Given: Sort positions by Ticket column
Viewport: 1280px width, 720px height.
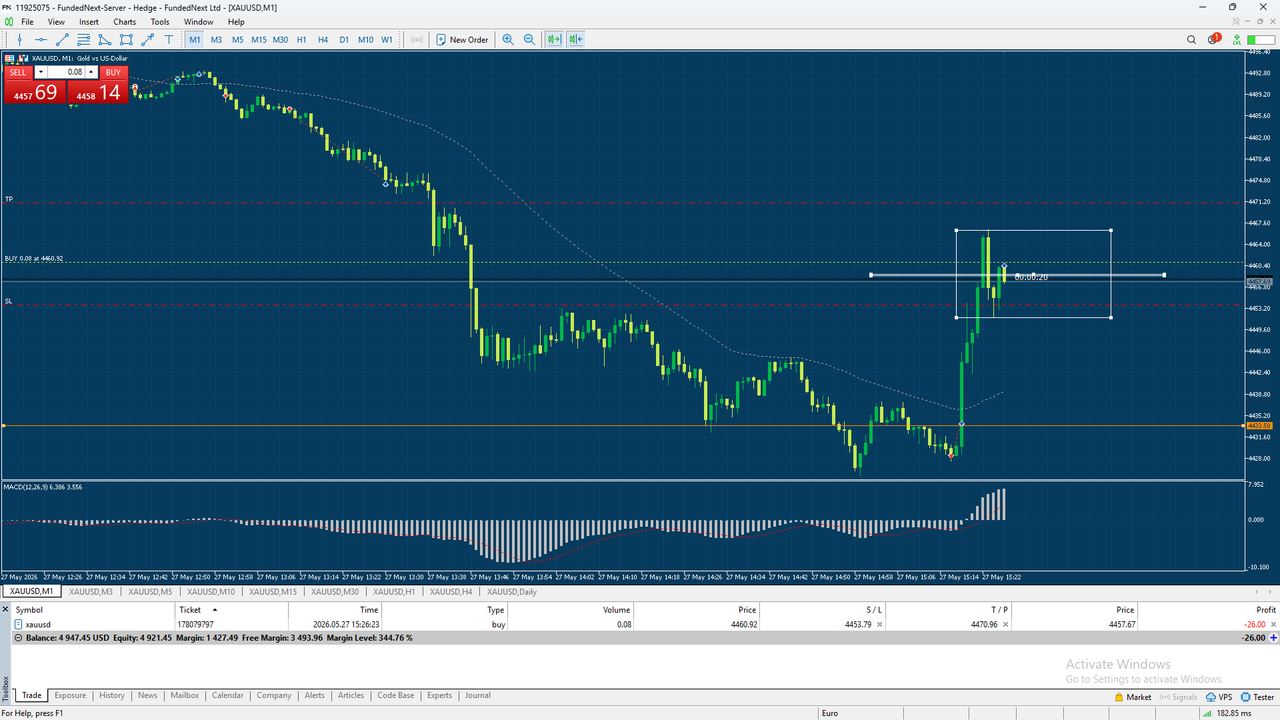Looking at the screenshot, I should [230, 609].
